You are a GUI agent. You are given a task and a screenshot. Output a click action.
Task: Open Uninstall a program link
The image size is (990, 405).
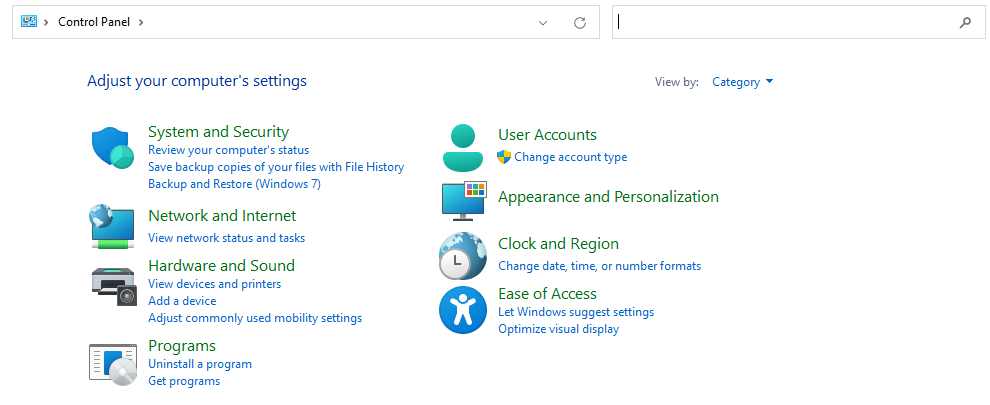point(200,364)
